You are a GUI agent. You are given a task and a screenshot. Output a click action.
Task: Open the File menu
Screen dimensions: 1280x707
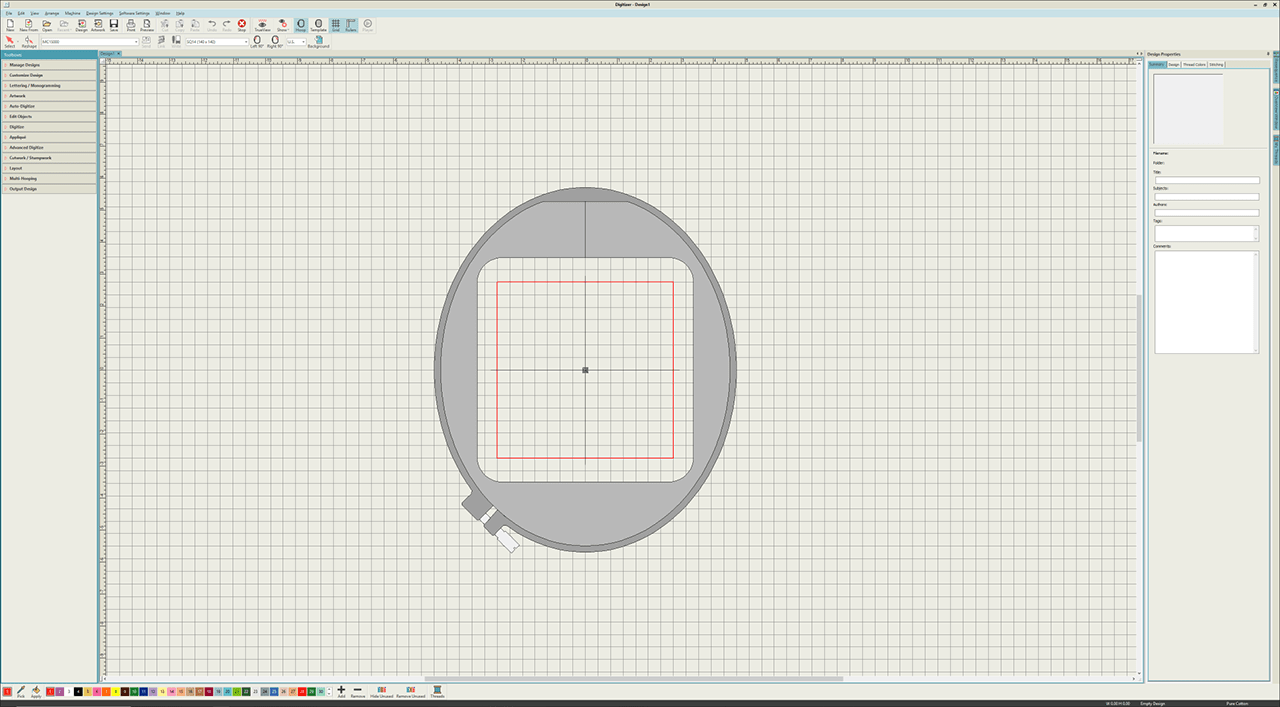click(8, 13)
